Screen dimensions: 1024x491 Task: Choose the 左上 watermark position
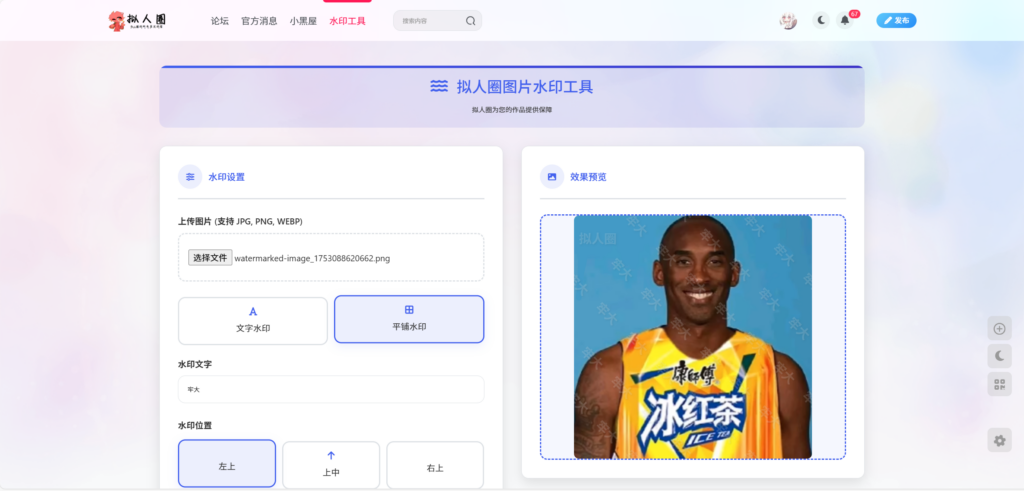coord(227,464)
